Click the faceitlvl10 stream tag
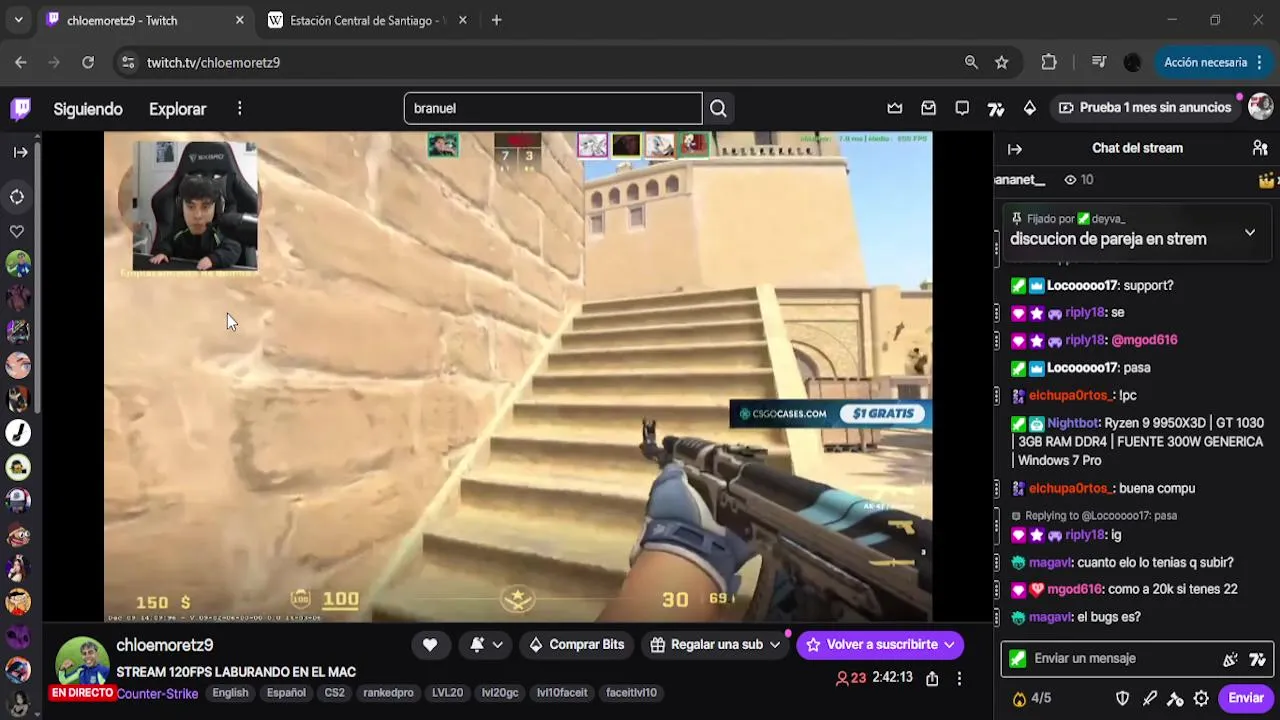Viewport: 1280px width, 720px height. click(631, 693)
